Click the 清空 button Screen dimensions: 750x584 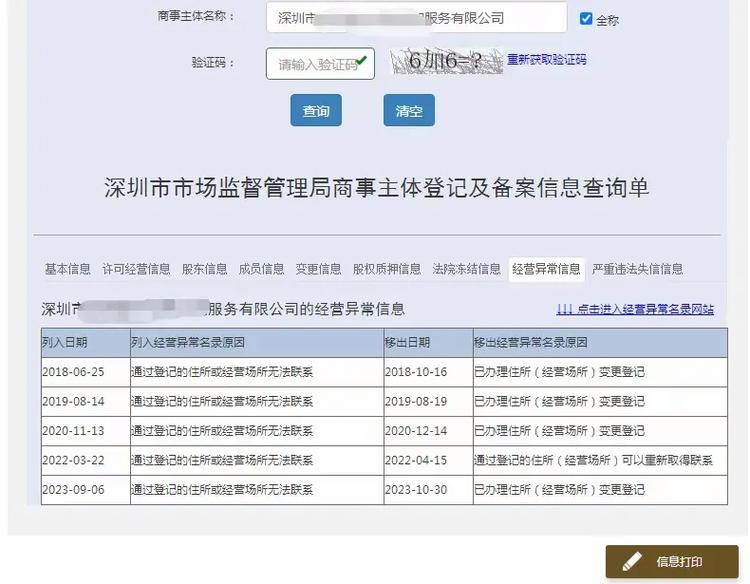(409, 110)
